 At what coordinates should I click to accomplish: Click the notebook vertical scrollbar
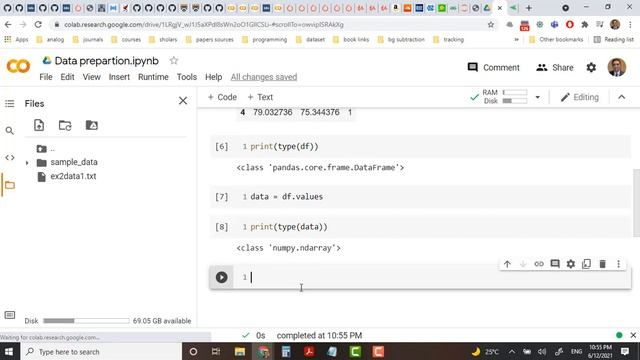(x=636, y=202)
